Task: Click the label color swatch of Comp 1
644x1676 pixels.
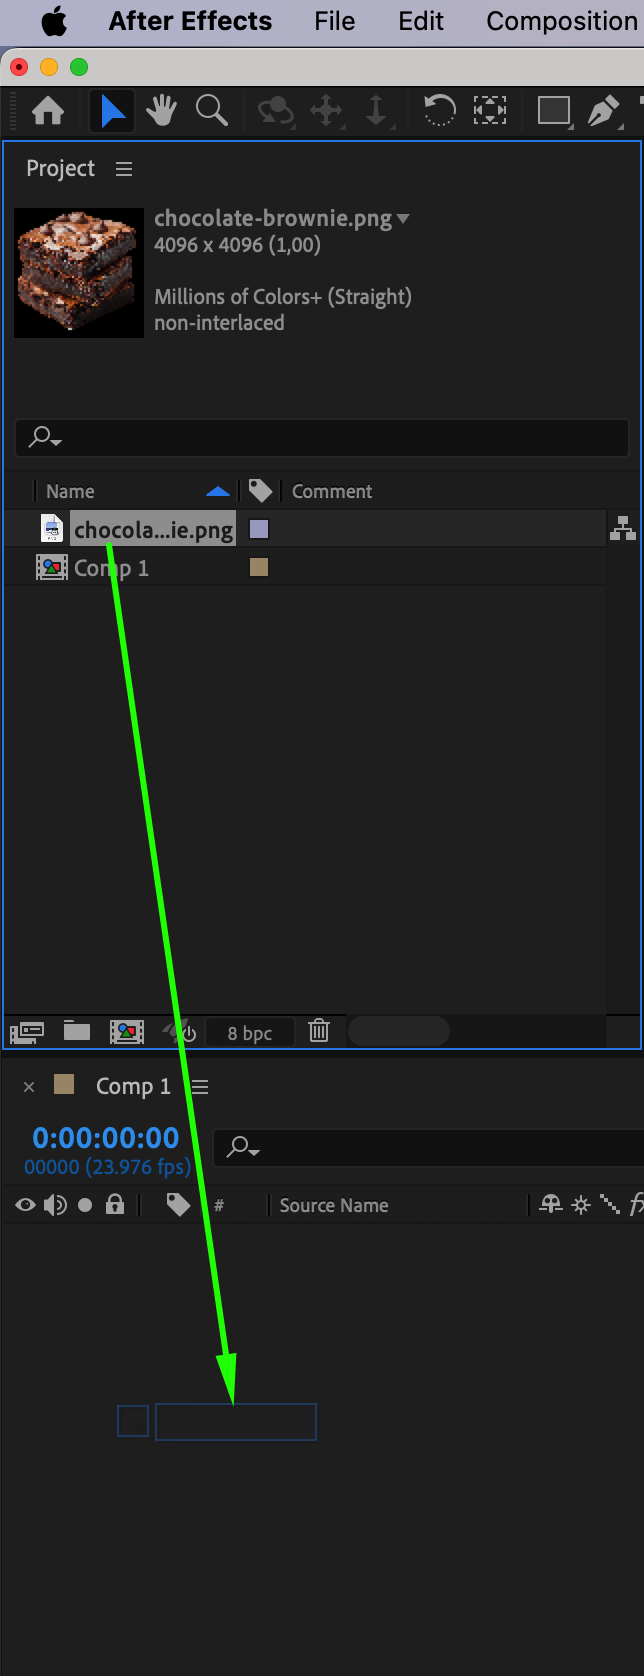Action: pyautogui.click(x=259, y=567)
